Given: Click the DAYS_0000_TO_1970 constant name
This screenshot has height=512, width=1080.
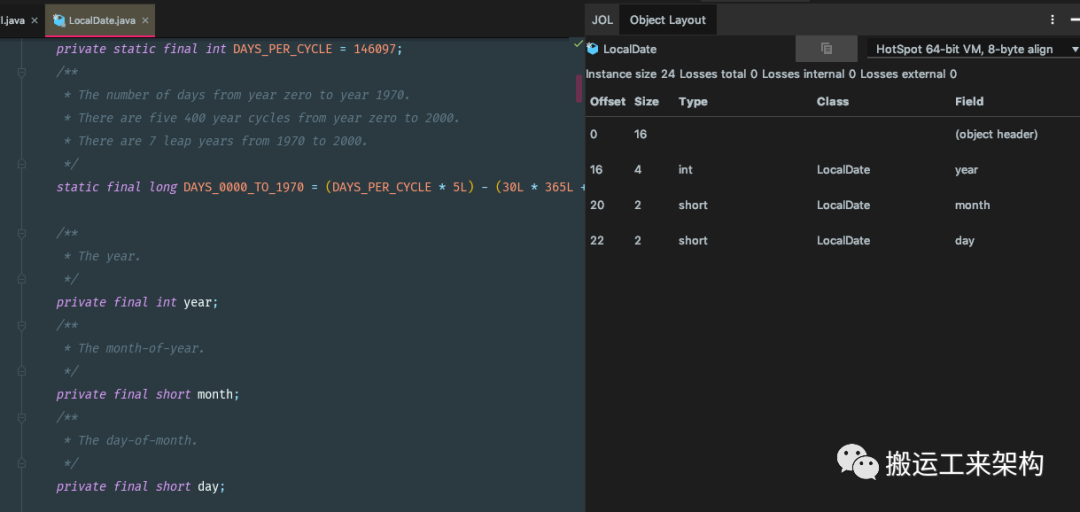Looking at the screenshot, I should [243, 187].
